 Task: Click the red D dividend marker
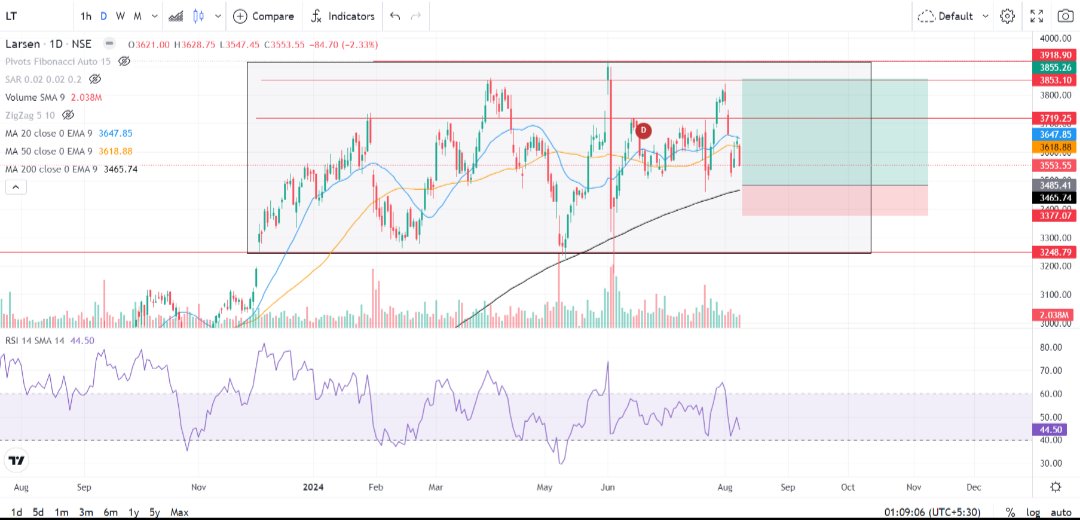(643, 129)
